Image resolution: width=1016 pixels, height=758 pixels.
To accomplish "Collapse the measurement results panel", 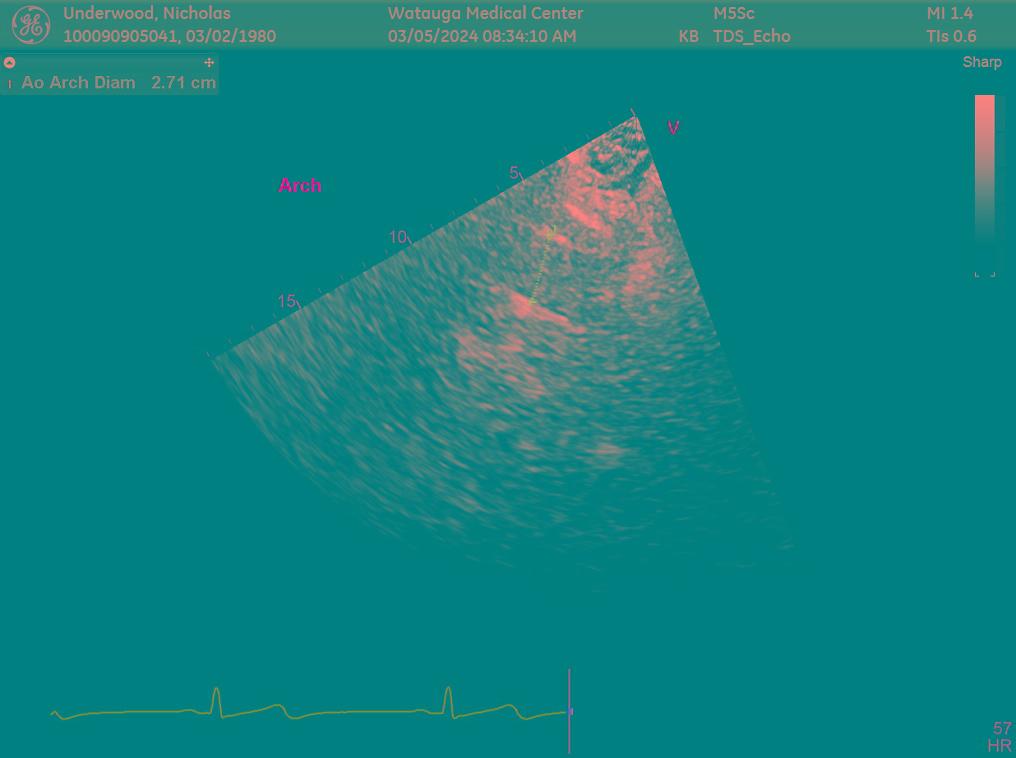I will coord(10,62).
